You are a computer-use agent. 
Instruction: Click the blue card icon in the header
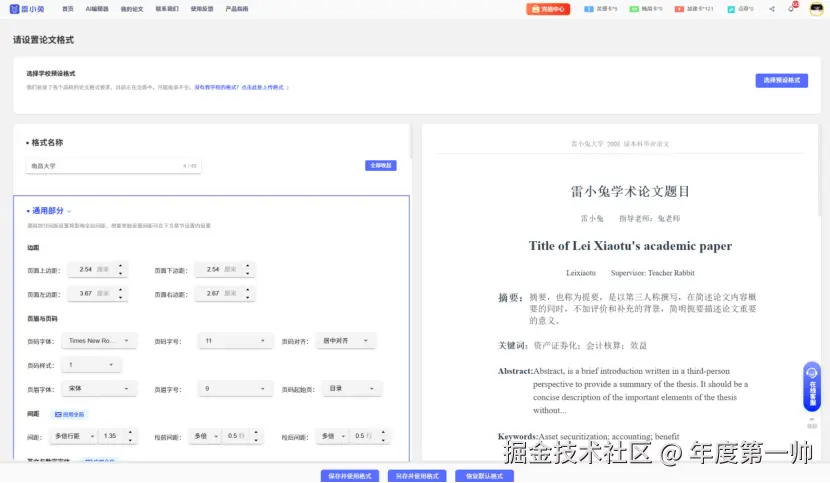click(x=588, y=9)
